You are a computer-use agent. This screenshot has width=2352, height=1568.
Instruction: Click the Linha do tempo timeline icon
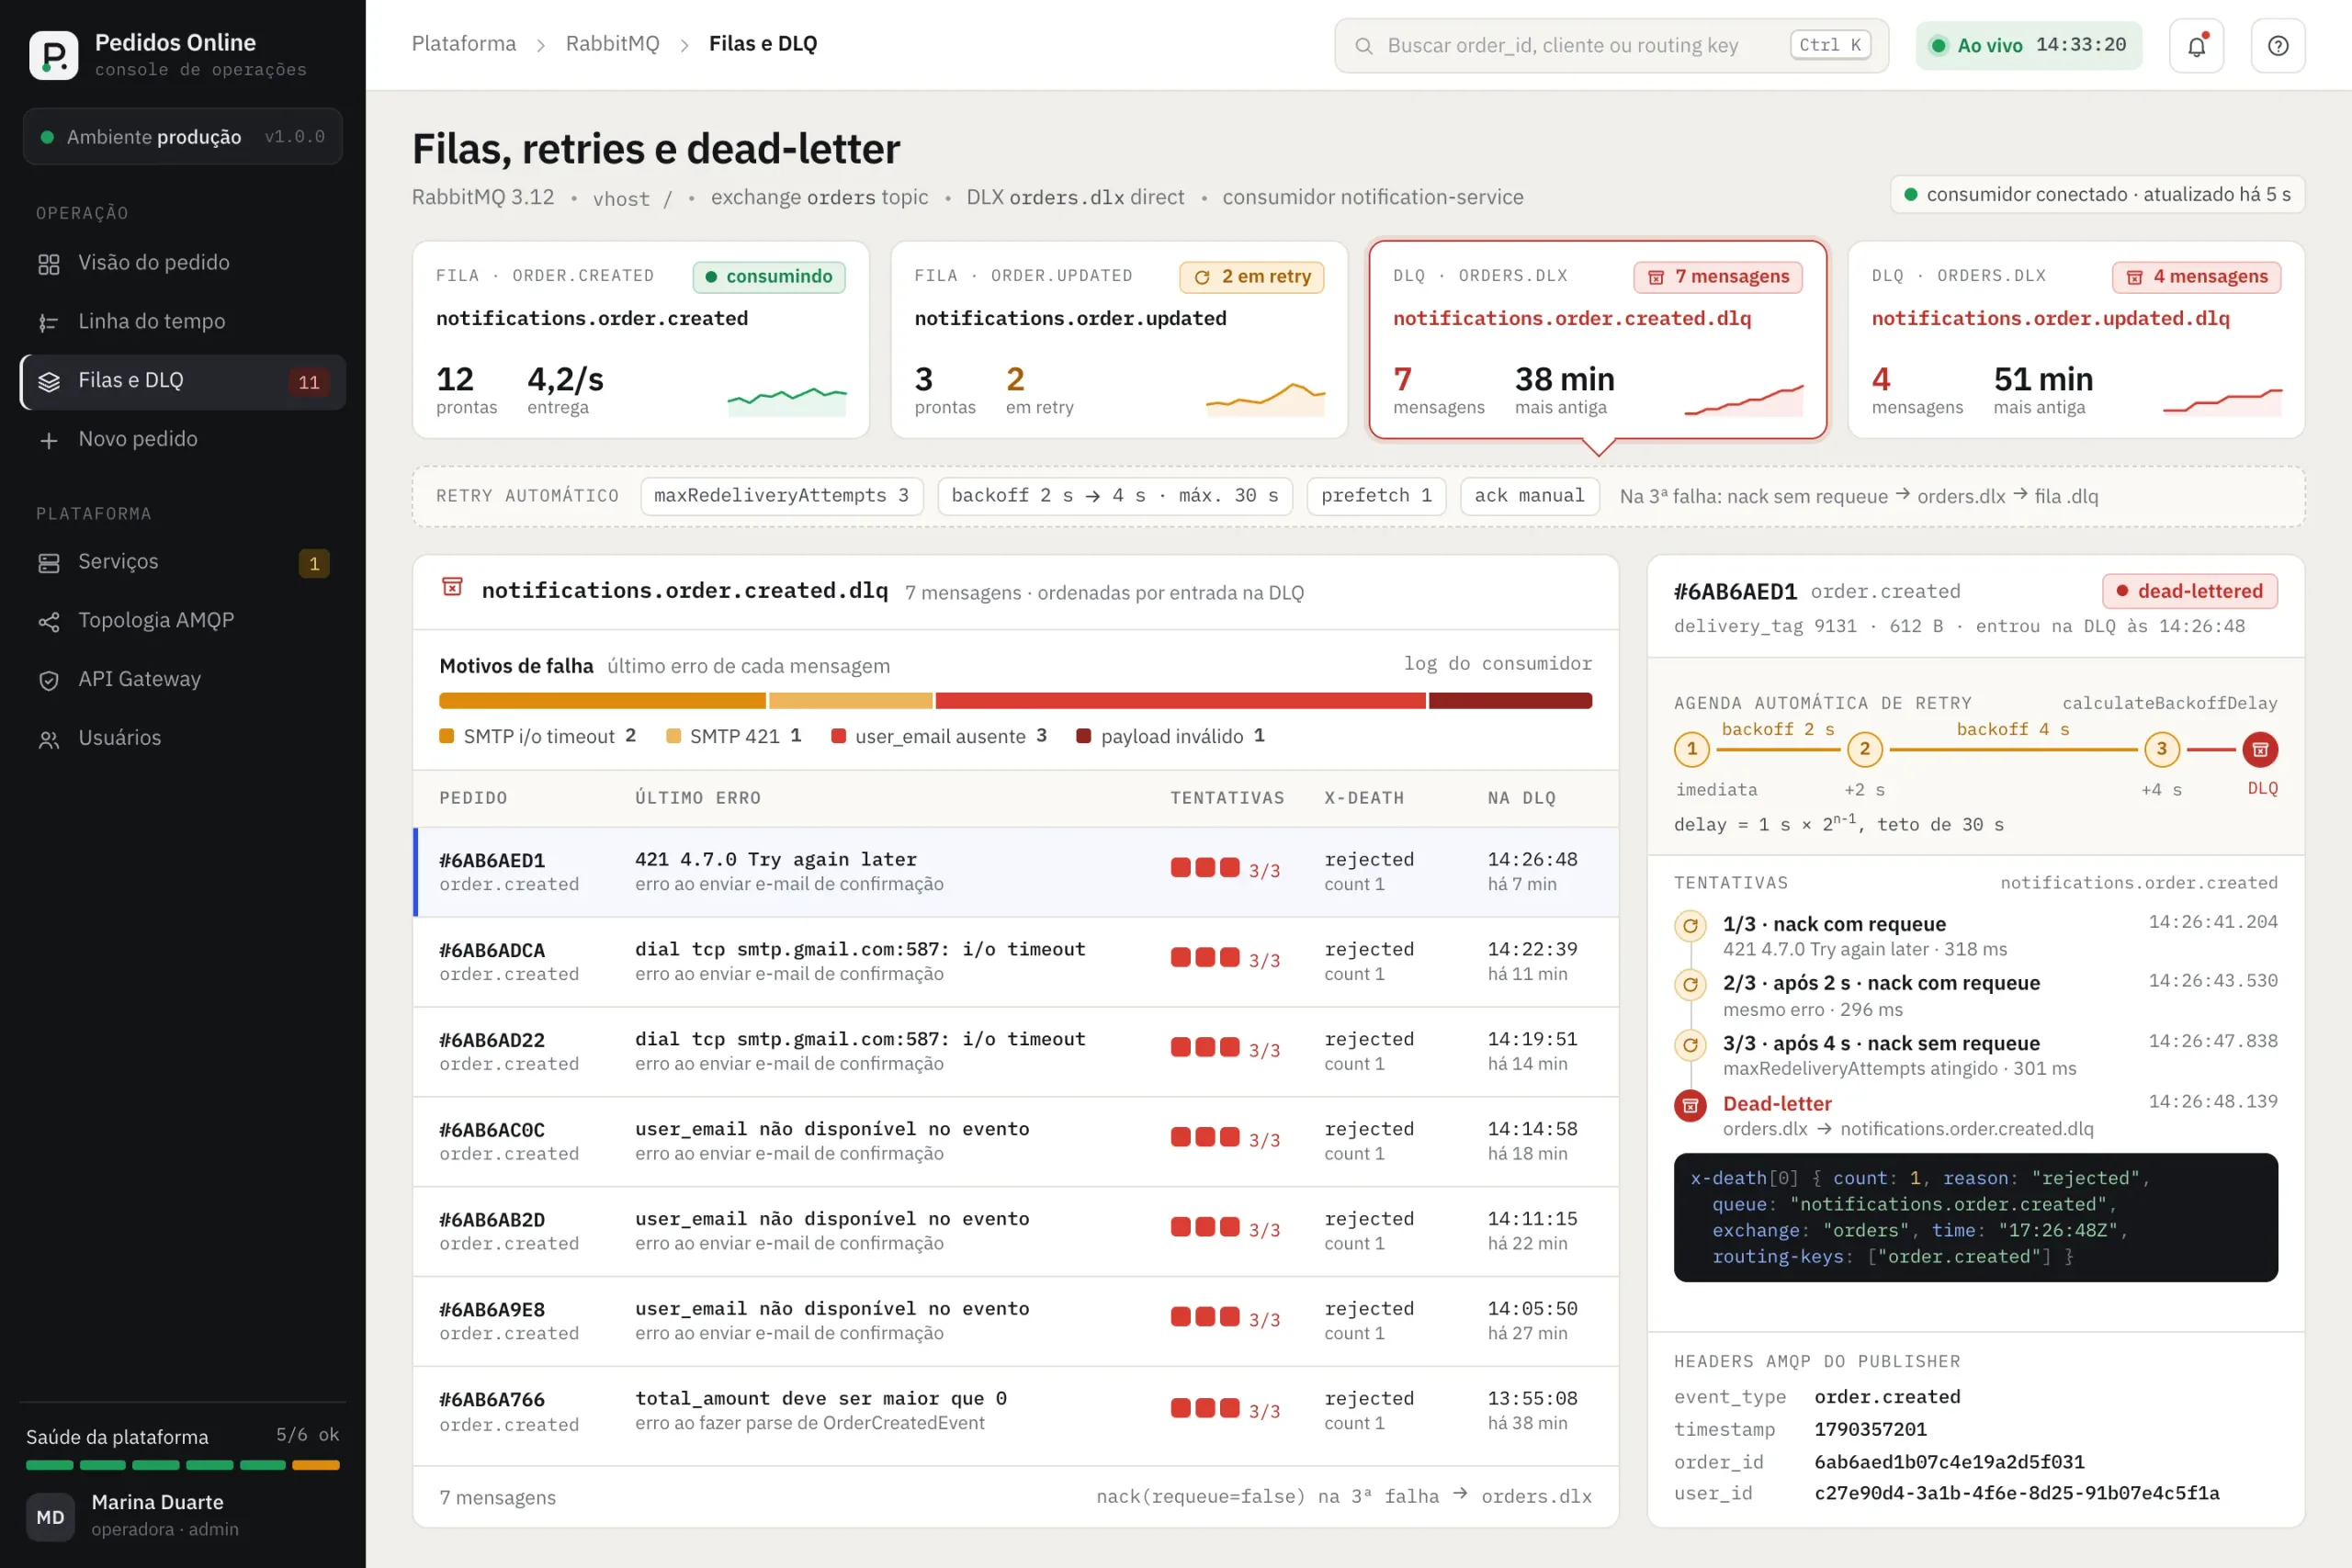pyautogui.click(x=49, y=322)
